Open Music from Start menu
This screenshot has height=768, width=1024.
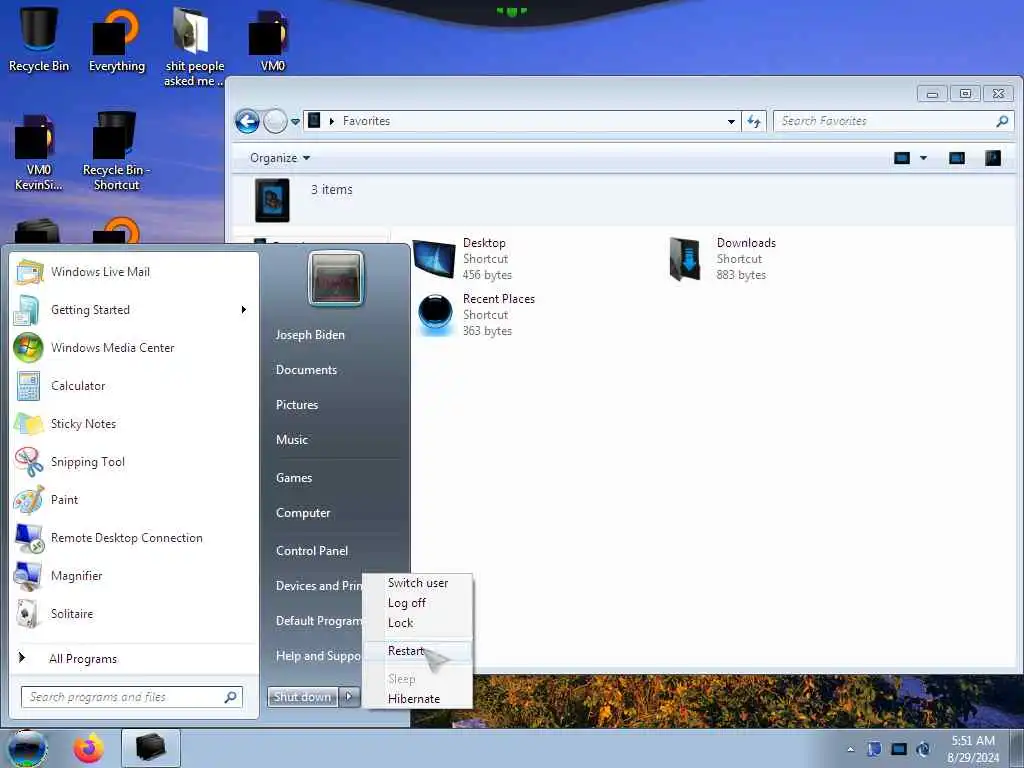coord(292,440)
